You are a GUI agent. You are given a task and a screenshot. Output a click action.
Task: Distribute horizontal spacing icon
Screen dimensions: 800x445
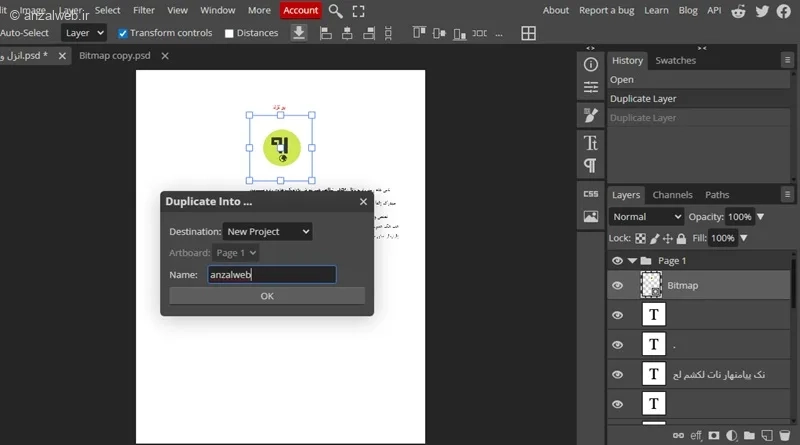(479, 33)
